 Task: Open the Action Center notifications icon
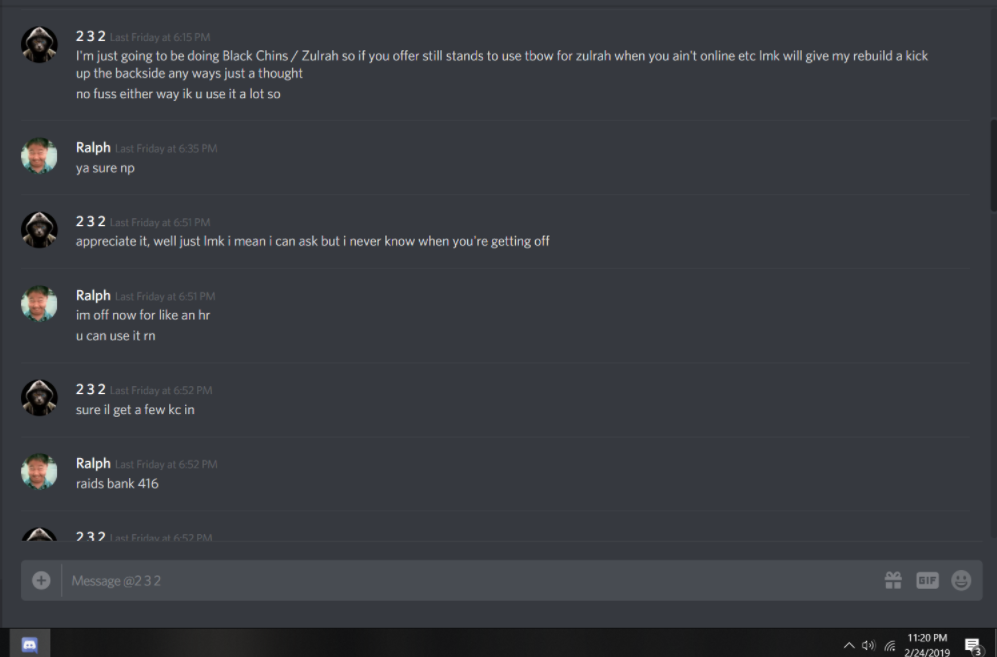click(973, 646)
